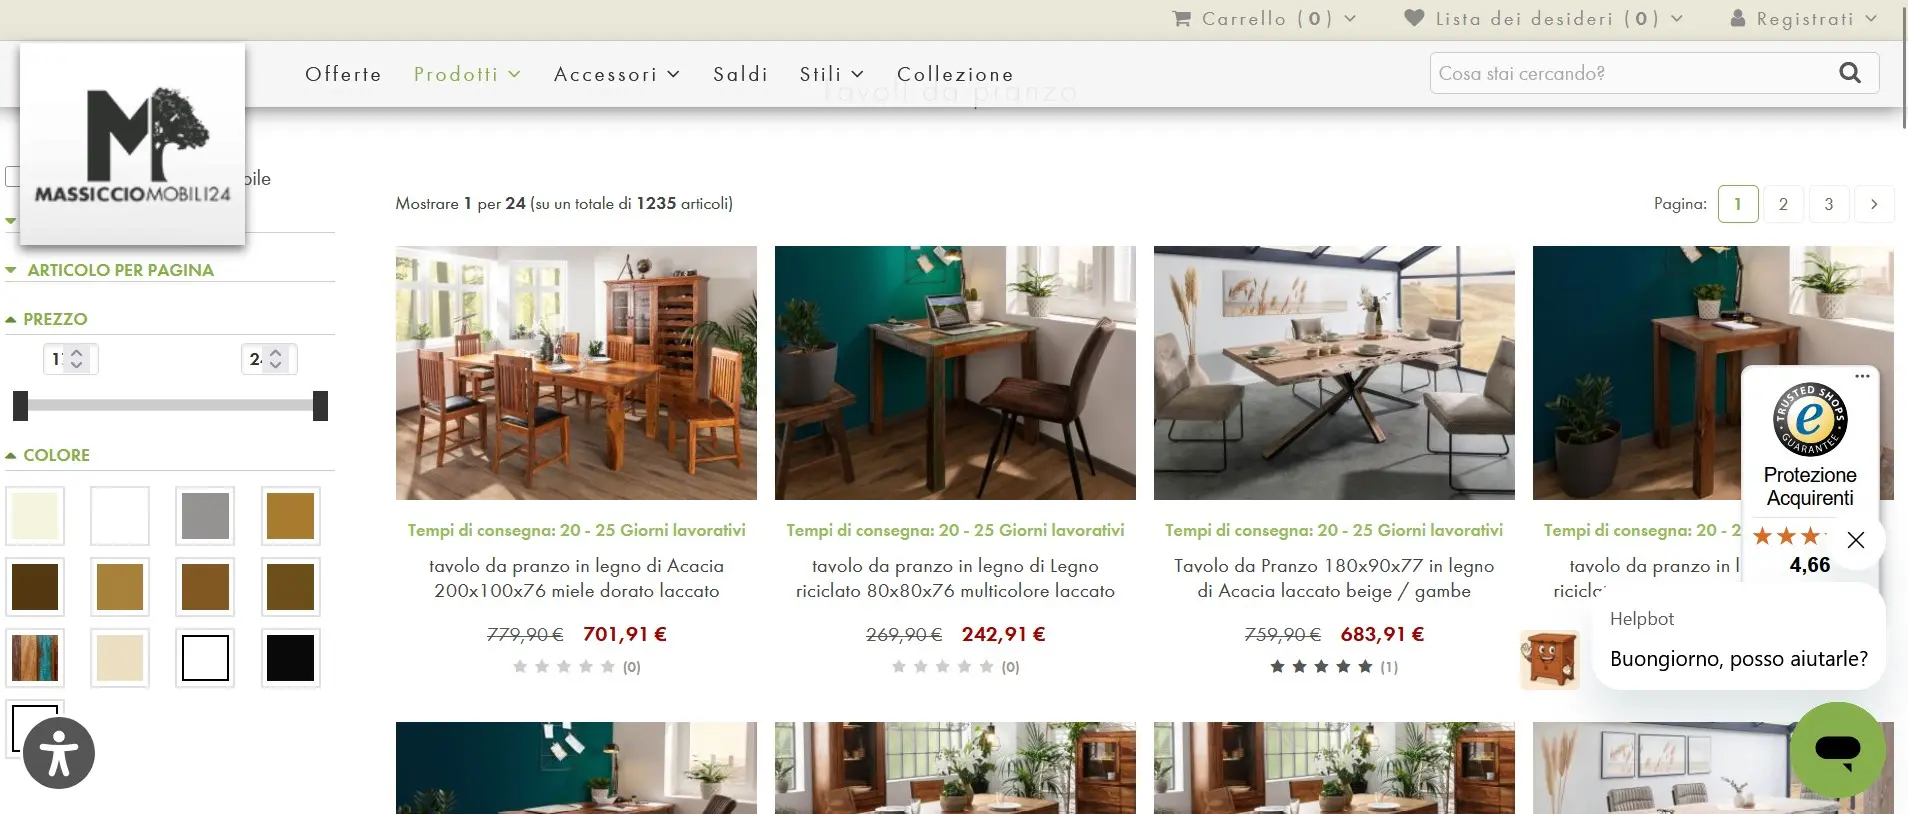This screenshot has height=814, width=1908.
Task: Click the Massicciomobili24 logo
Action: click(133, 144)
